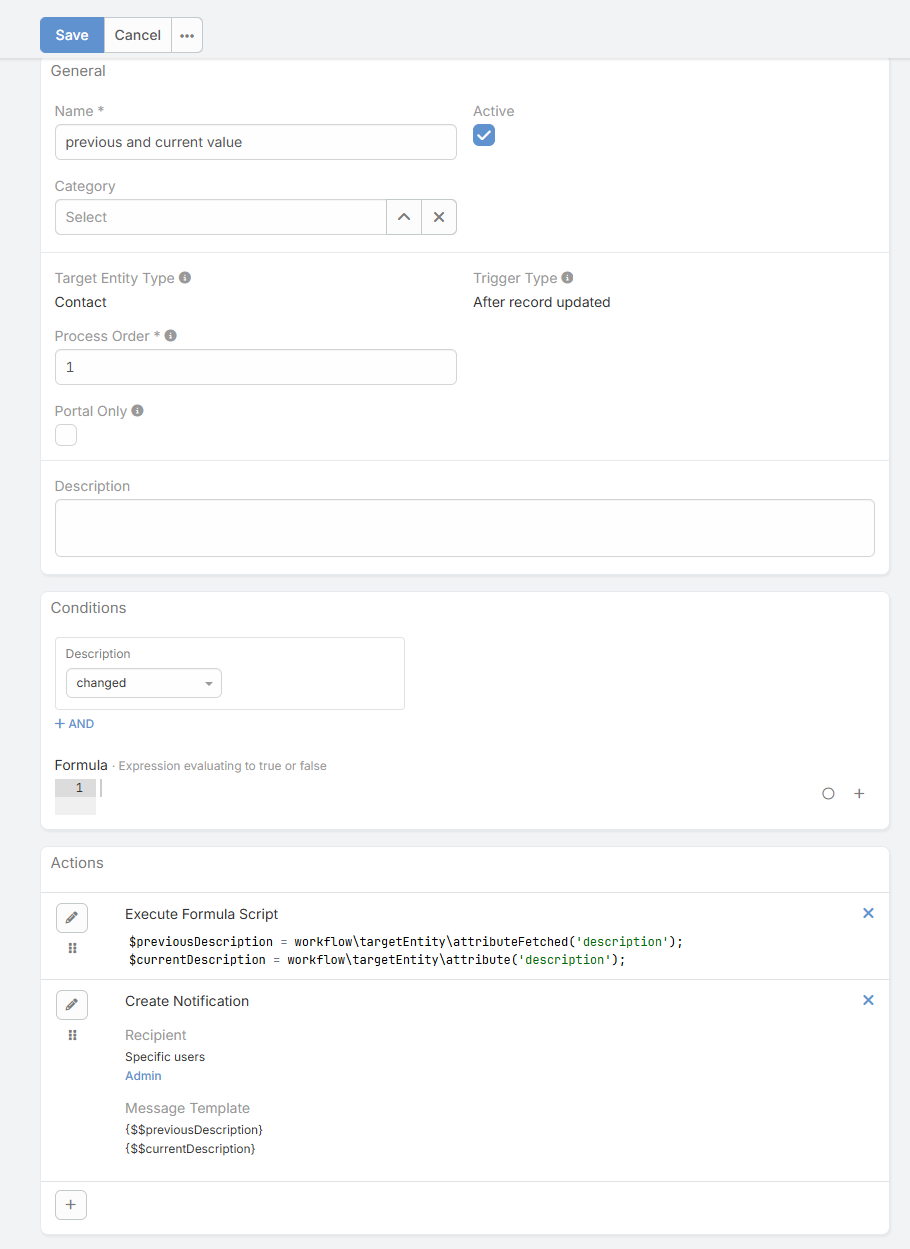Grab the drag handle of Execute Formula Script

click(x=72, y=948)
